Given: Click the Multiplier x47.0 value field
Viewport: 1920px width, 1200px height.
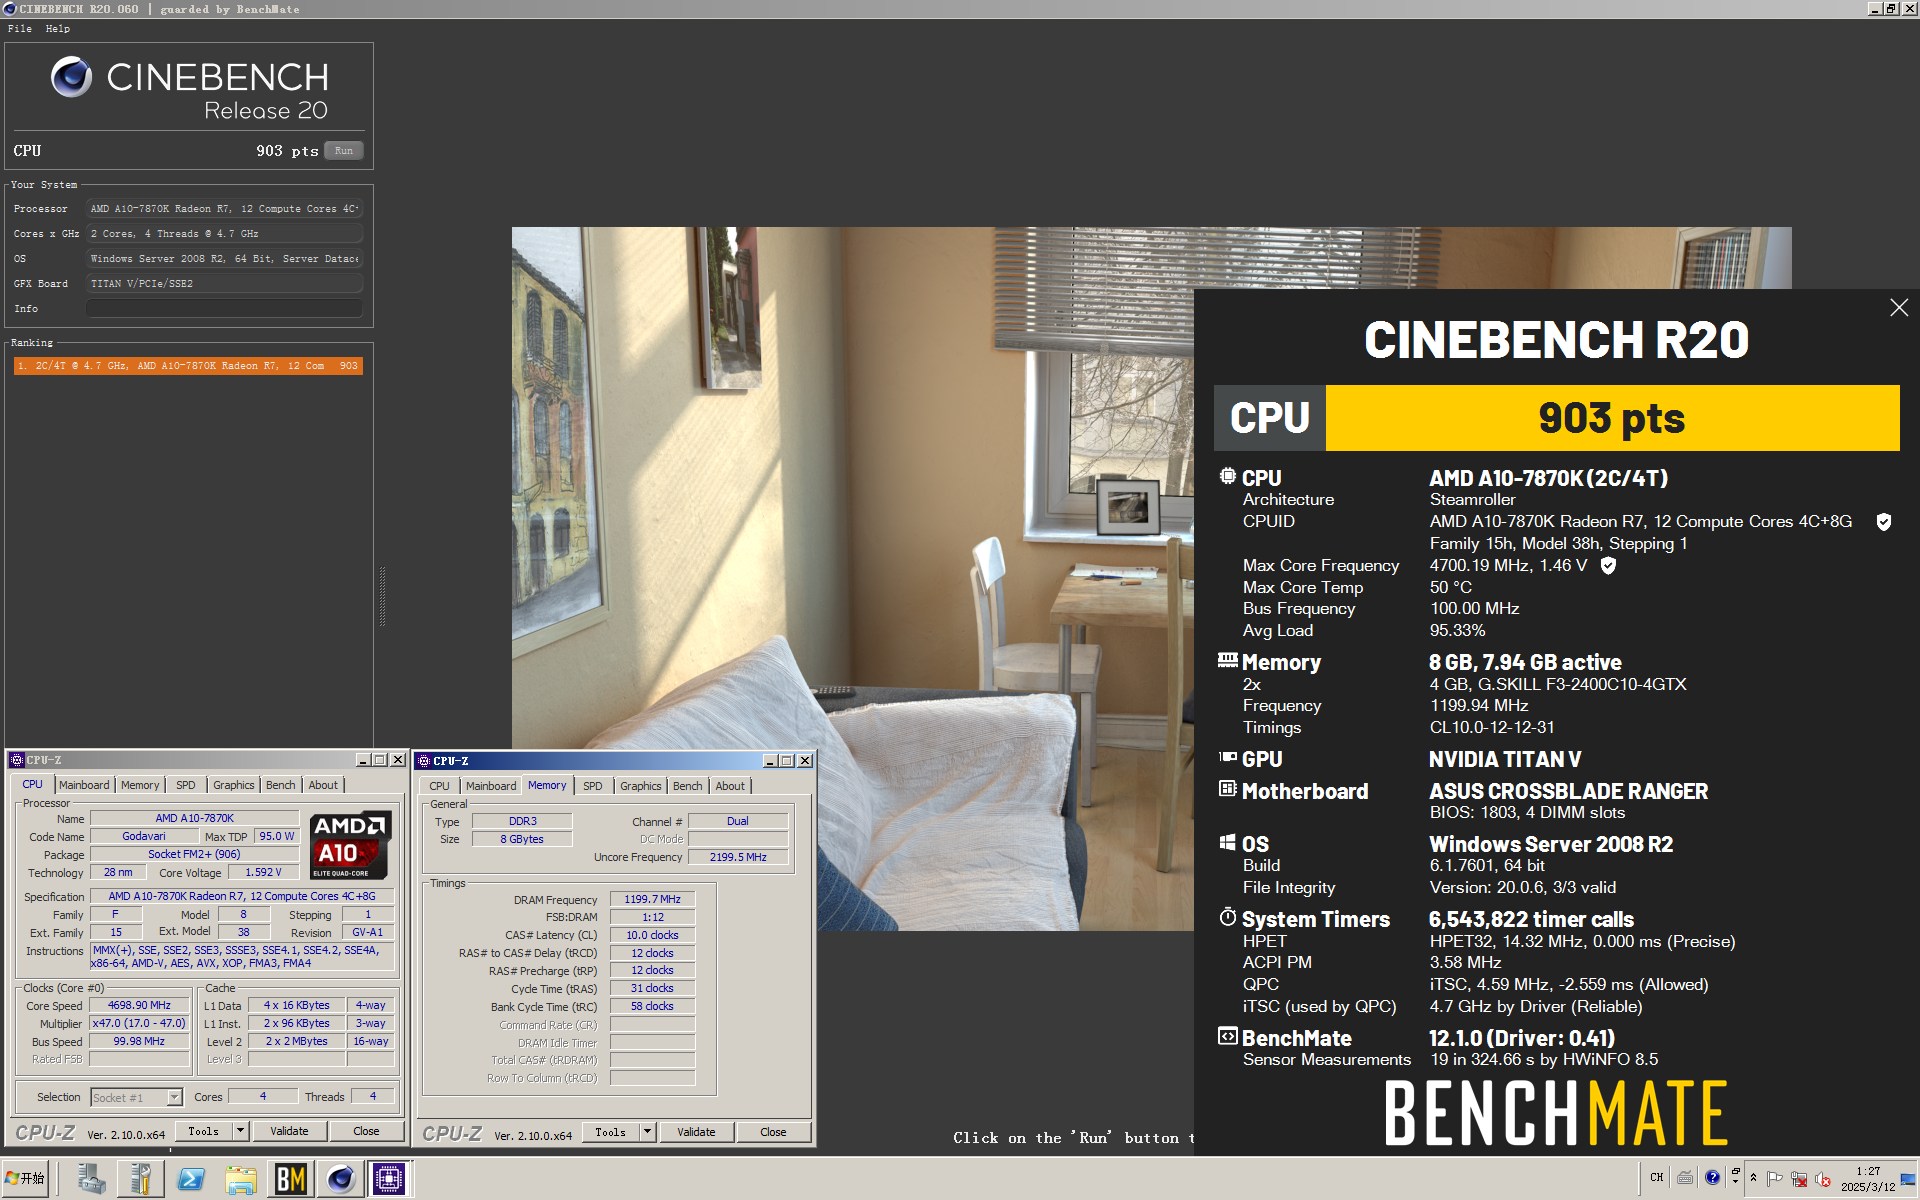Looking at the screenshot, I should tap(140, 1023).
